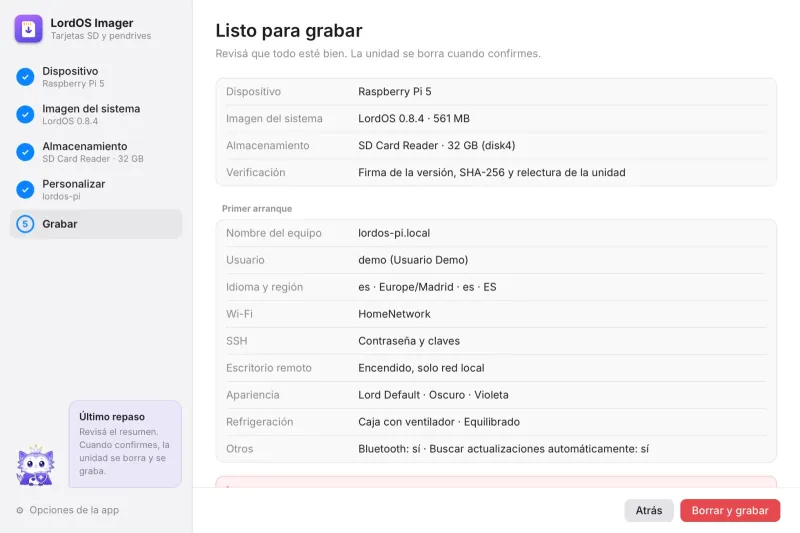Viewport: 800px width, 533px height.
Task: Click the es · Europe/Madrid · es · ES value
Action: [427, 287]
